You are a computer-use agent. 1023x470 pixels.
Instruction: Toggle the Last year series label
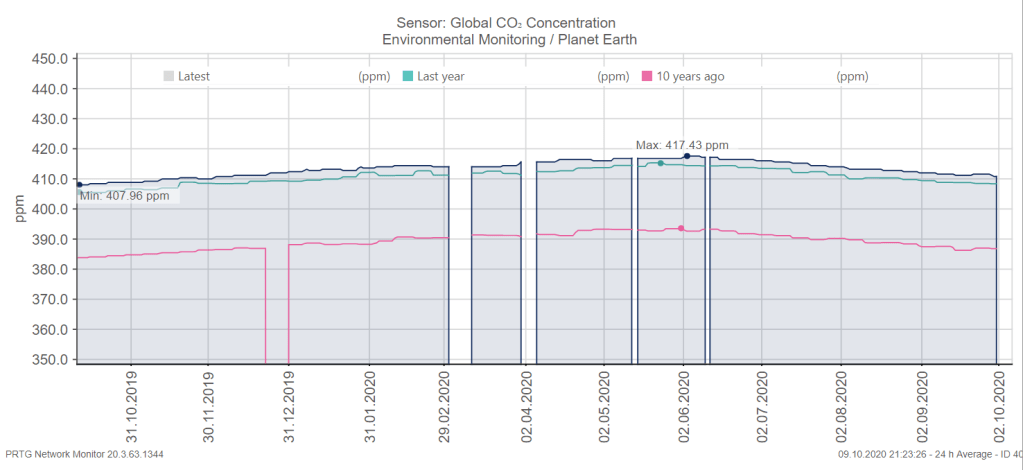click(x=440, y=76)
